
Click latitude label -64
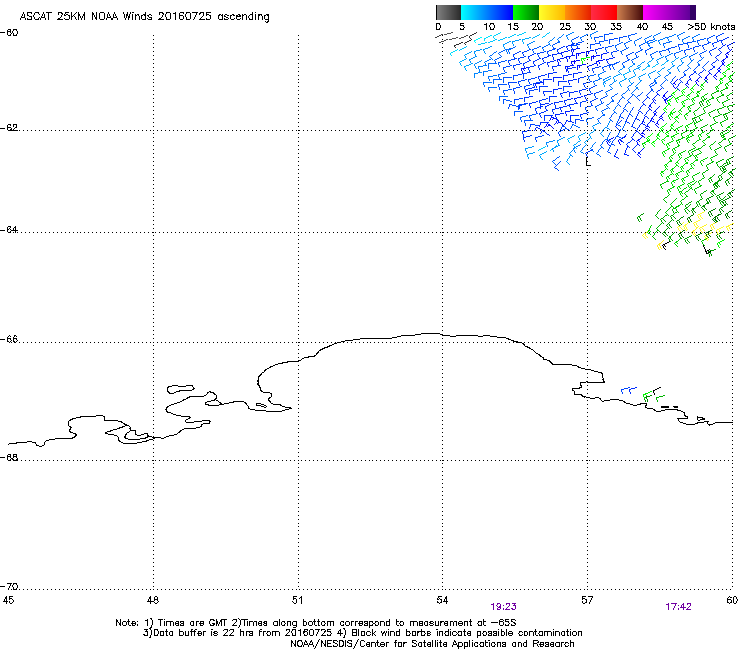tap(9, 230)
